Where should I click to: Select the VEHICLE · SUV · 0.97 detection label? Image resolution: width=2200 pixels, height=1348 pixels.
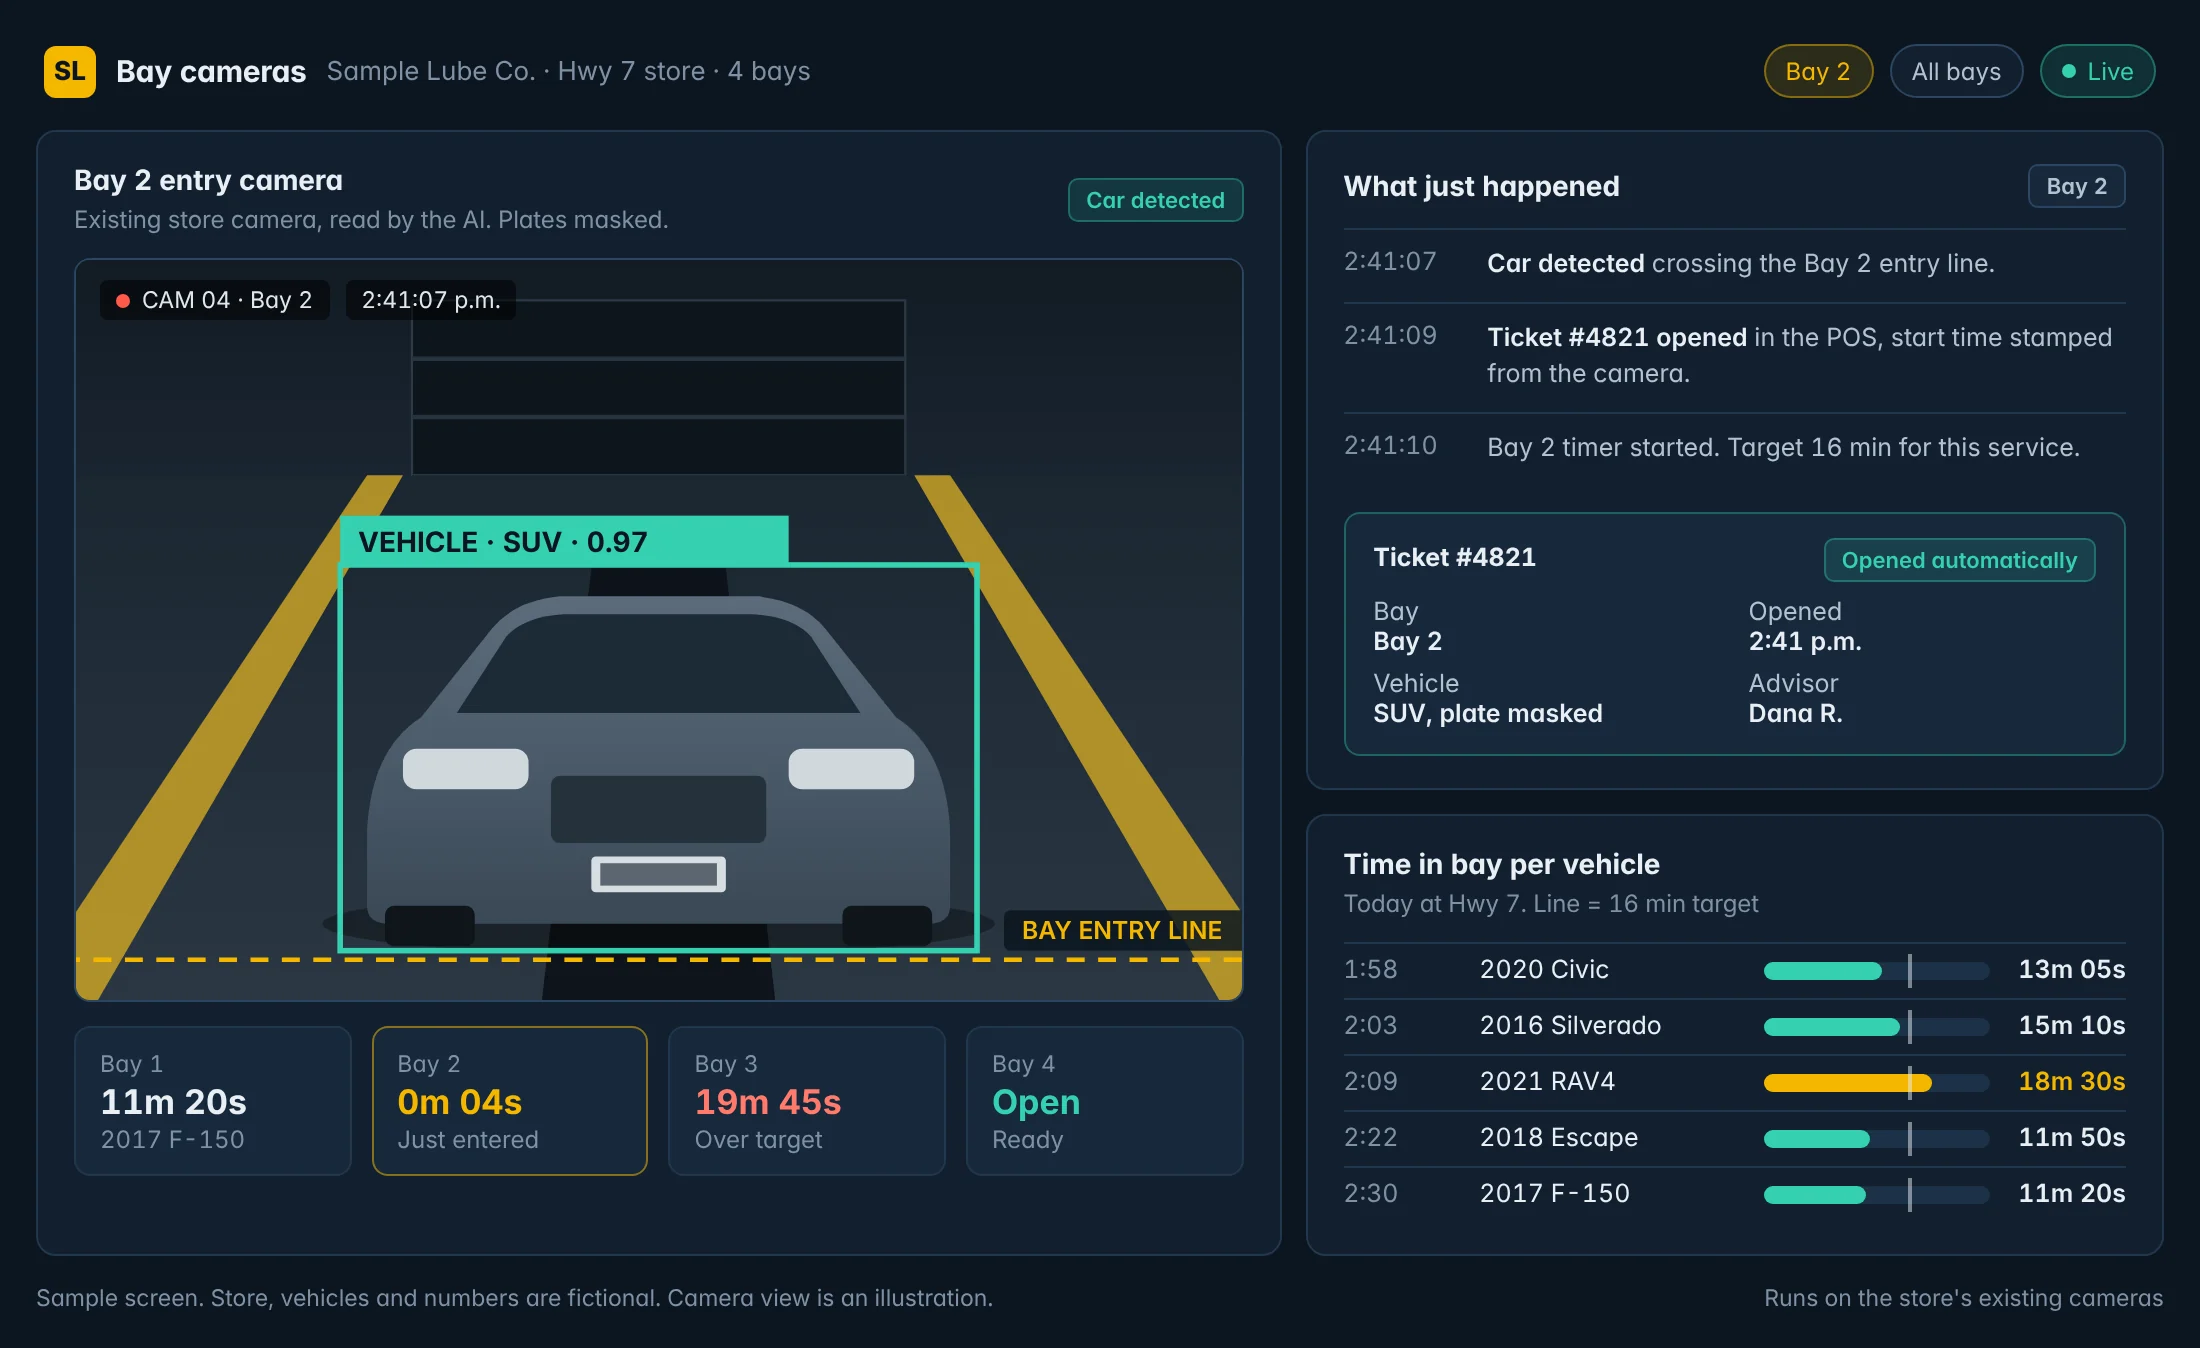564,541
